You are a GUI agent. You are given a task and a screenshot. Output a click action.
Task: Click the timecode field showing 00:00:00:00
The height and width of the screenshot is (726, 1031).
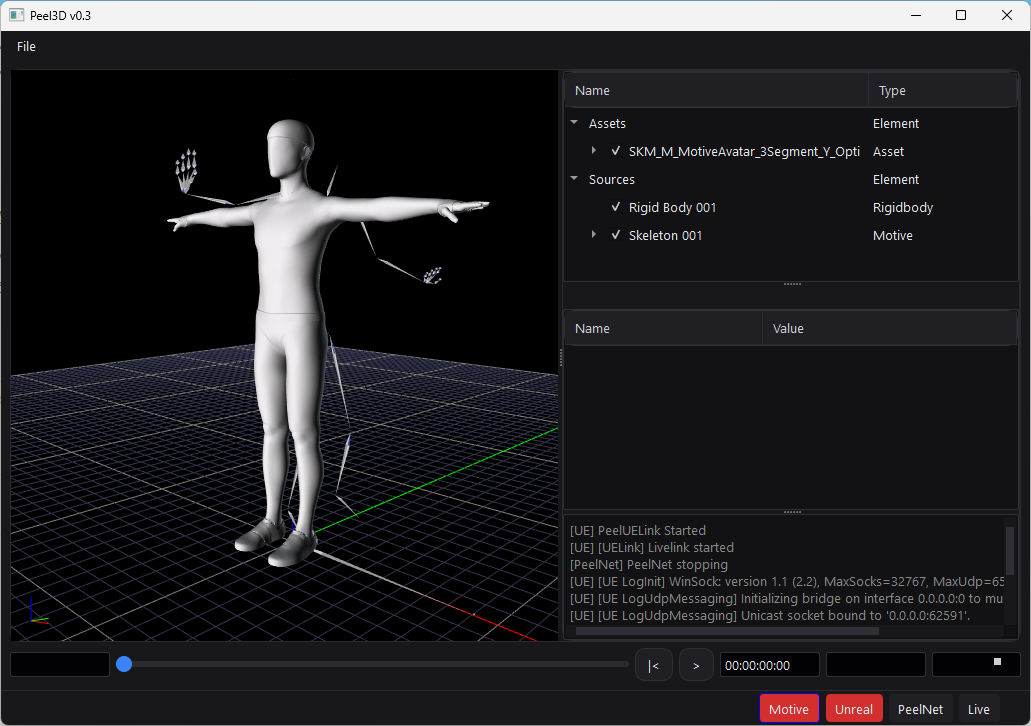click(x=769, y=665)
